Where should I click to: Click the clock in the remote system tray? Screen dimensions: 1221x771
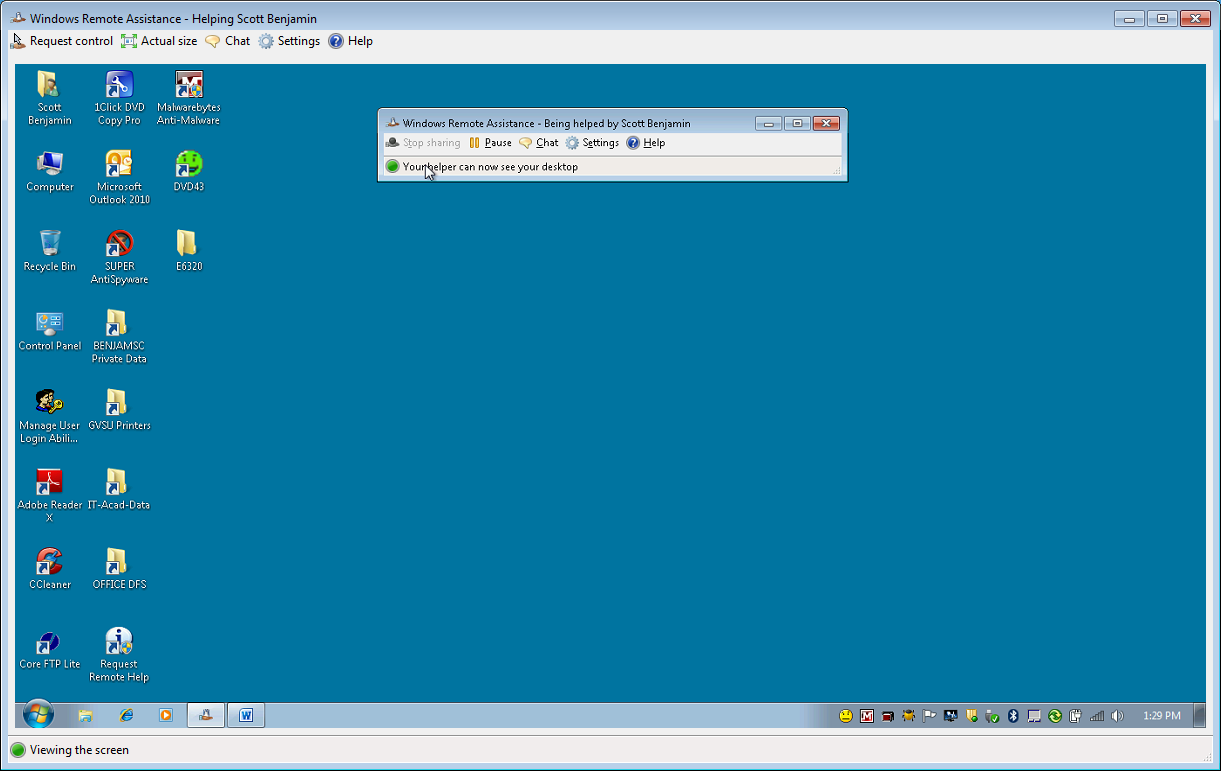click(1161, 716)
